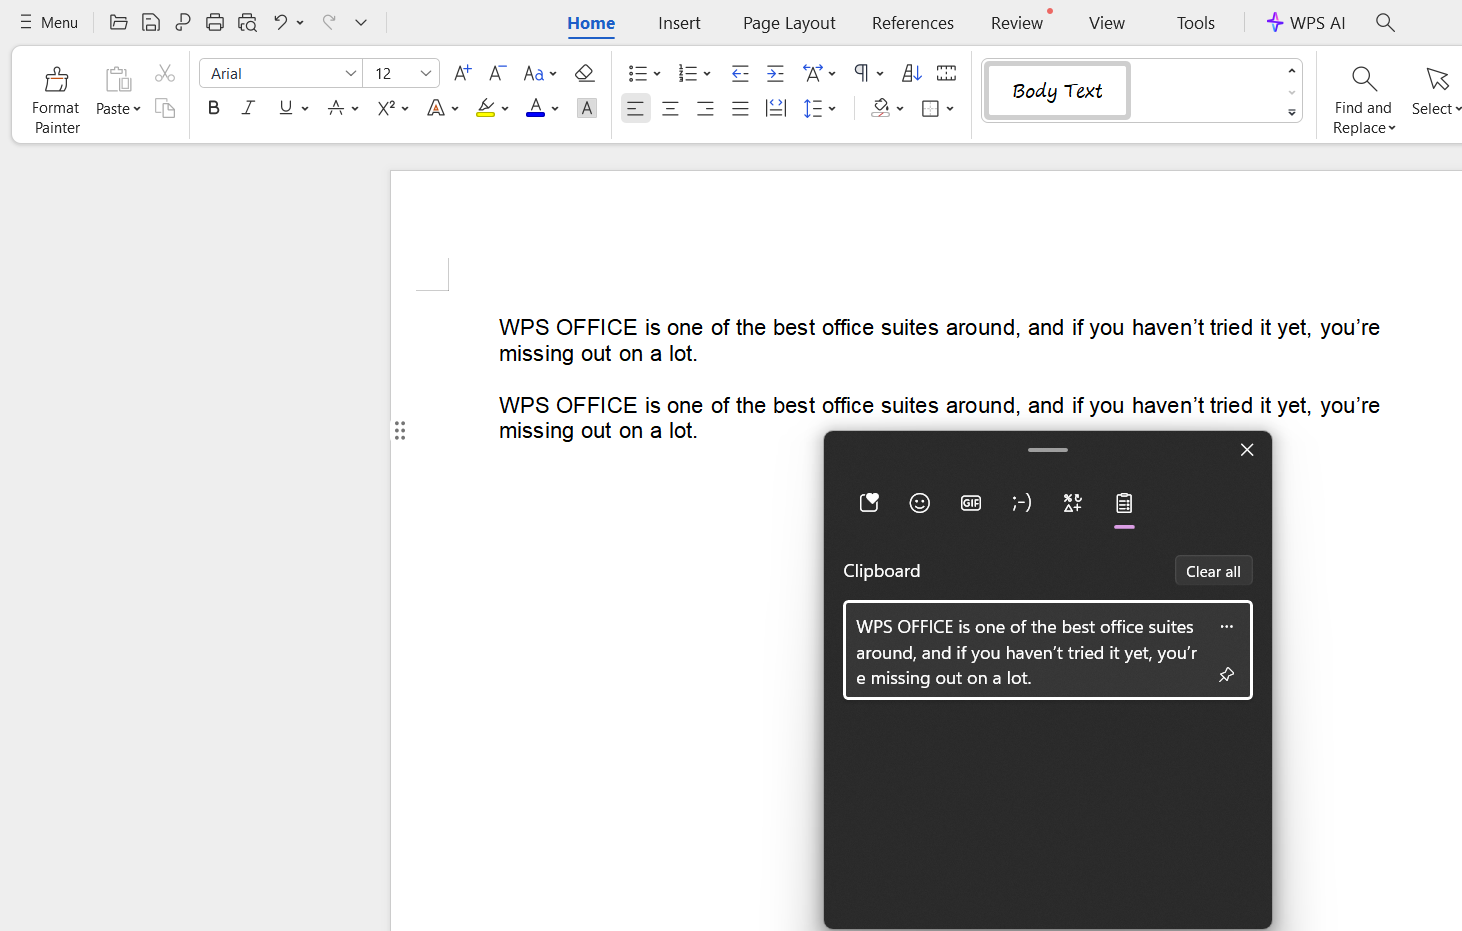Click the Clear all clipboard button

1213,570
